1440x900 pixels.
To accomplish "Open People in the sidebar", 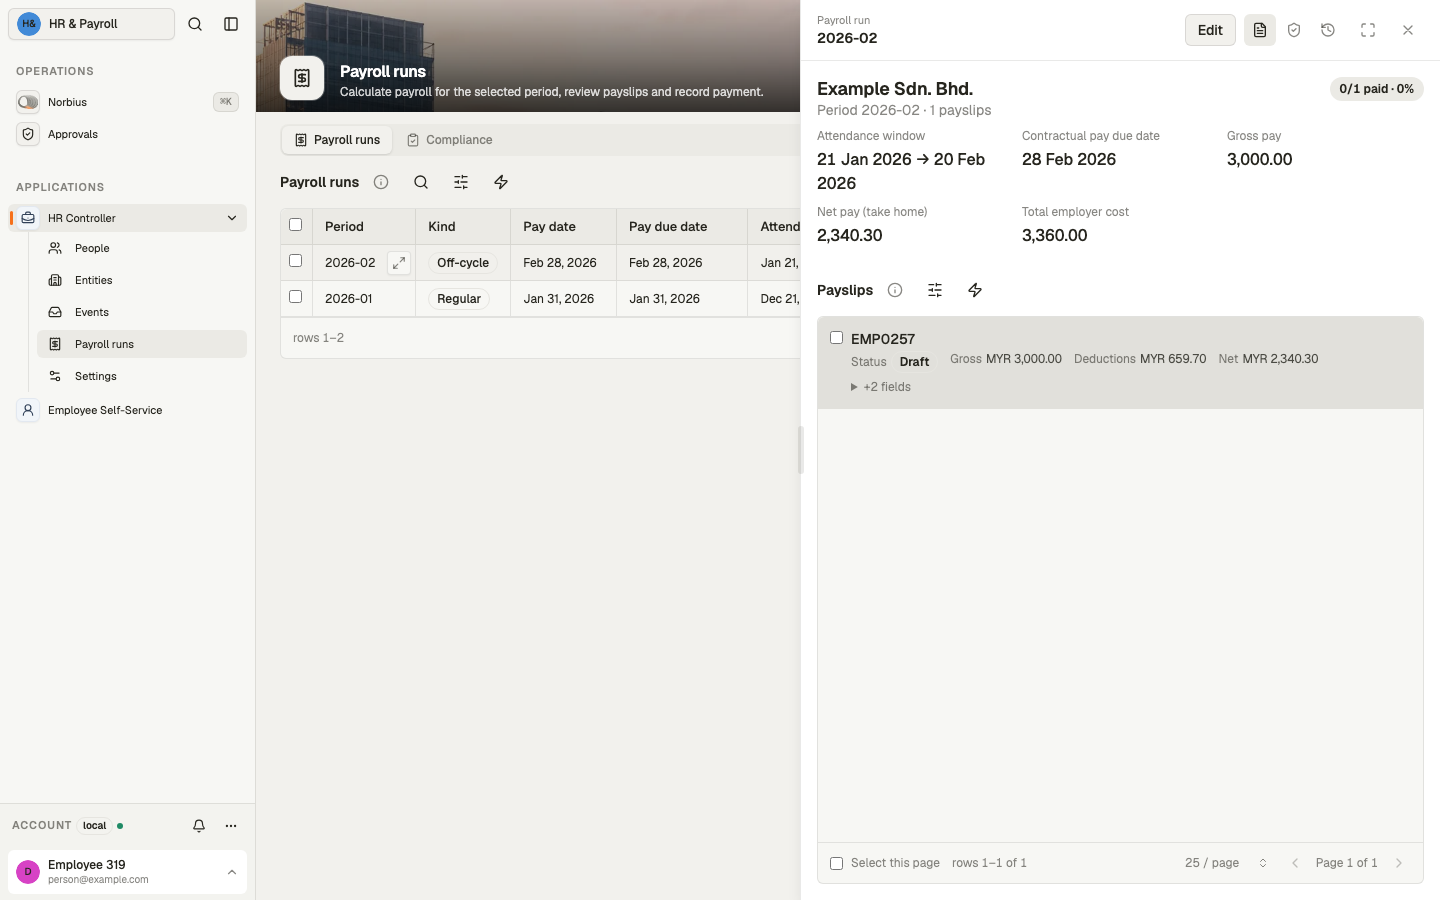I will (142, 248).
